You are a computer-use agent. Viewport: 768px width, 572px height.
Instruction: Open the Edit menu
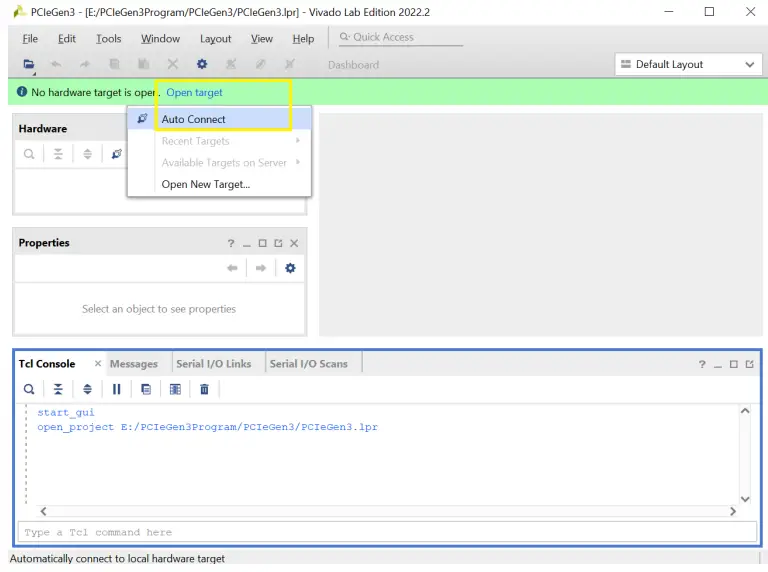pos(67,39)
